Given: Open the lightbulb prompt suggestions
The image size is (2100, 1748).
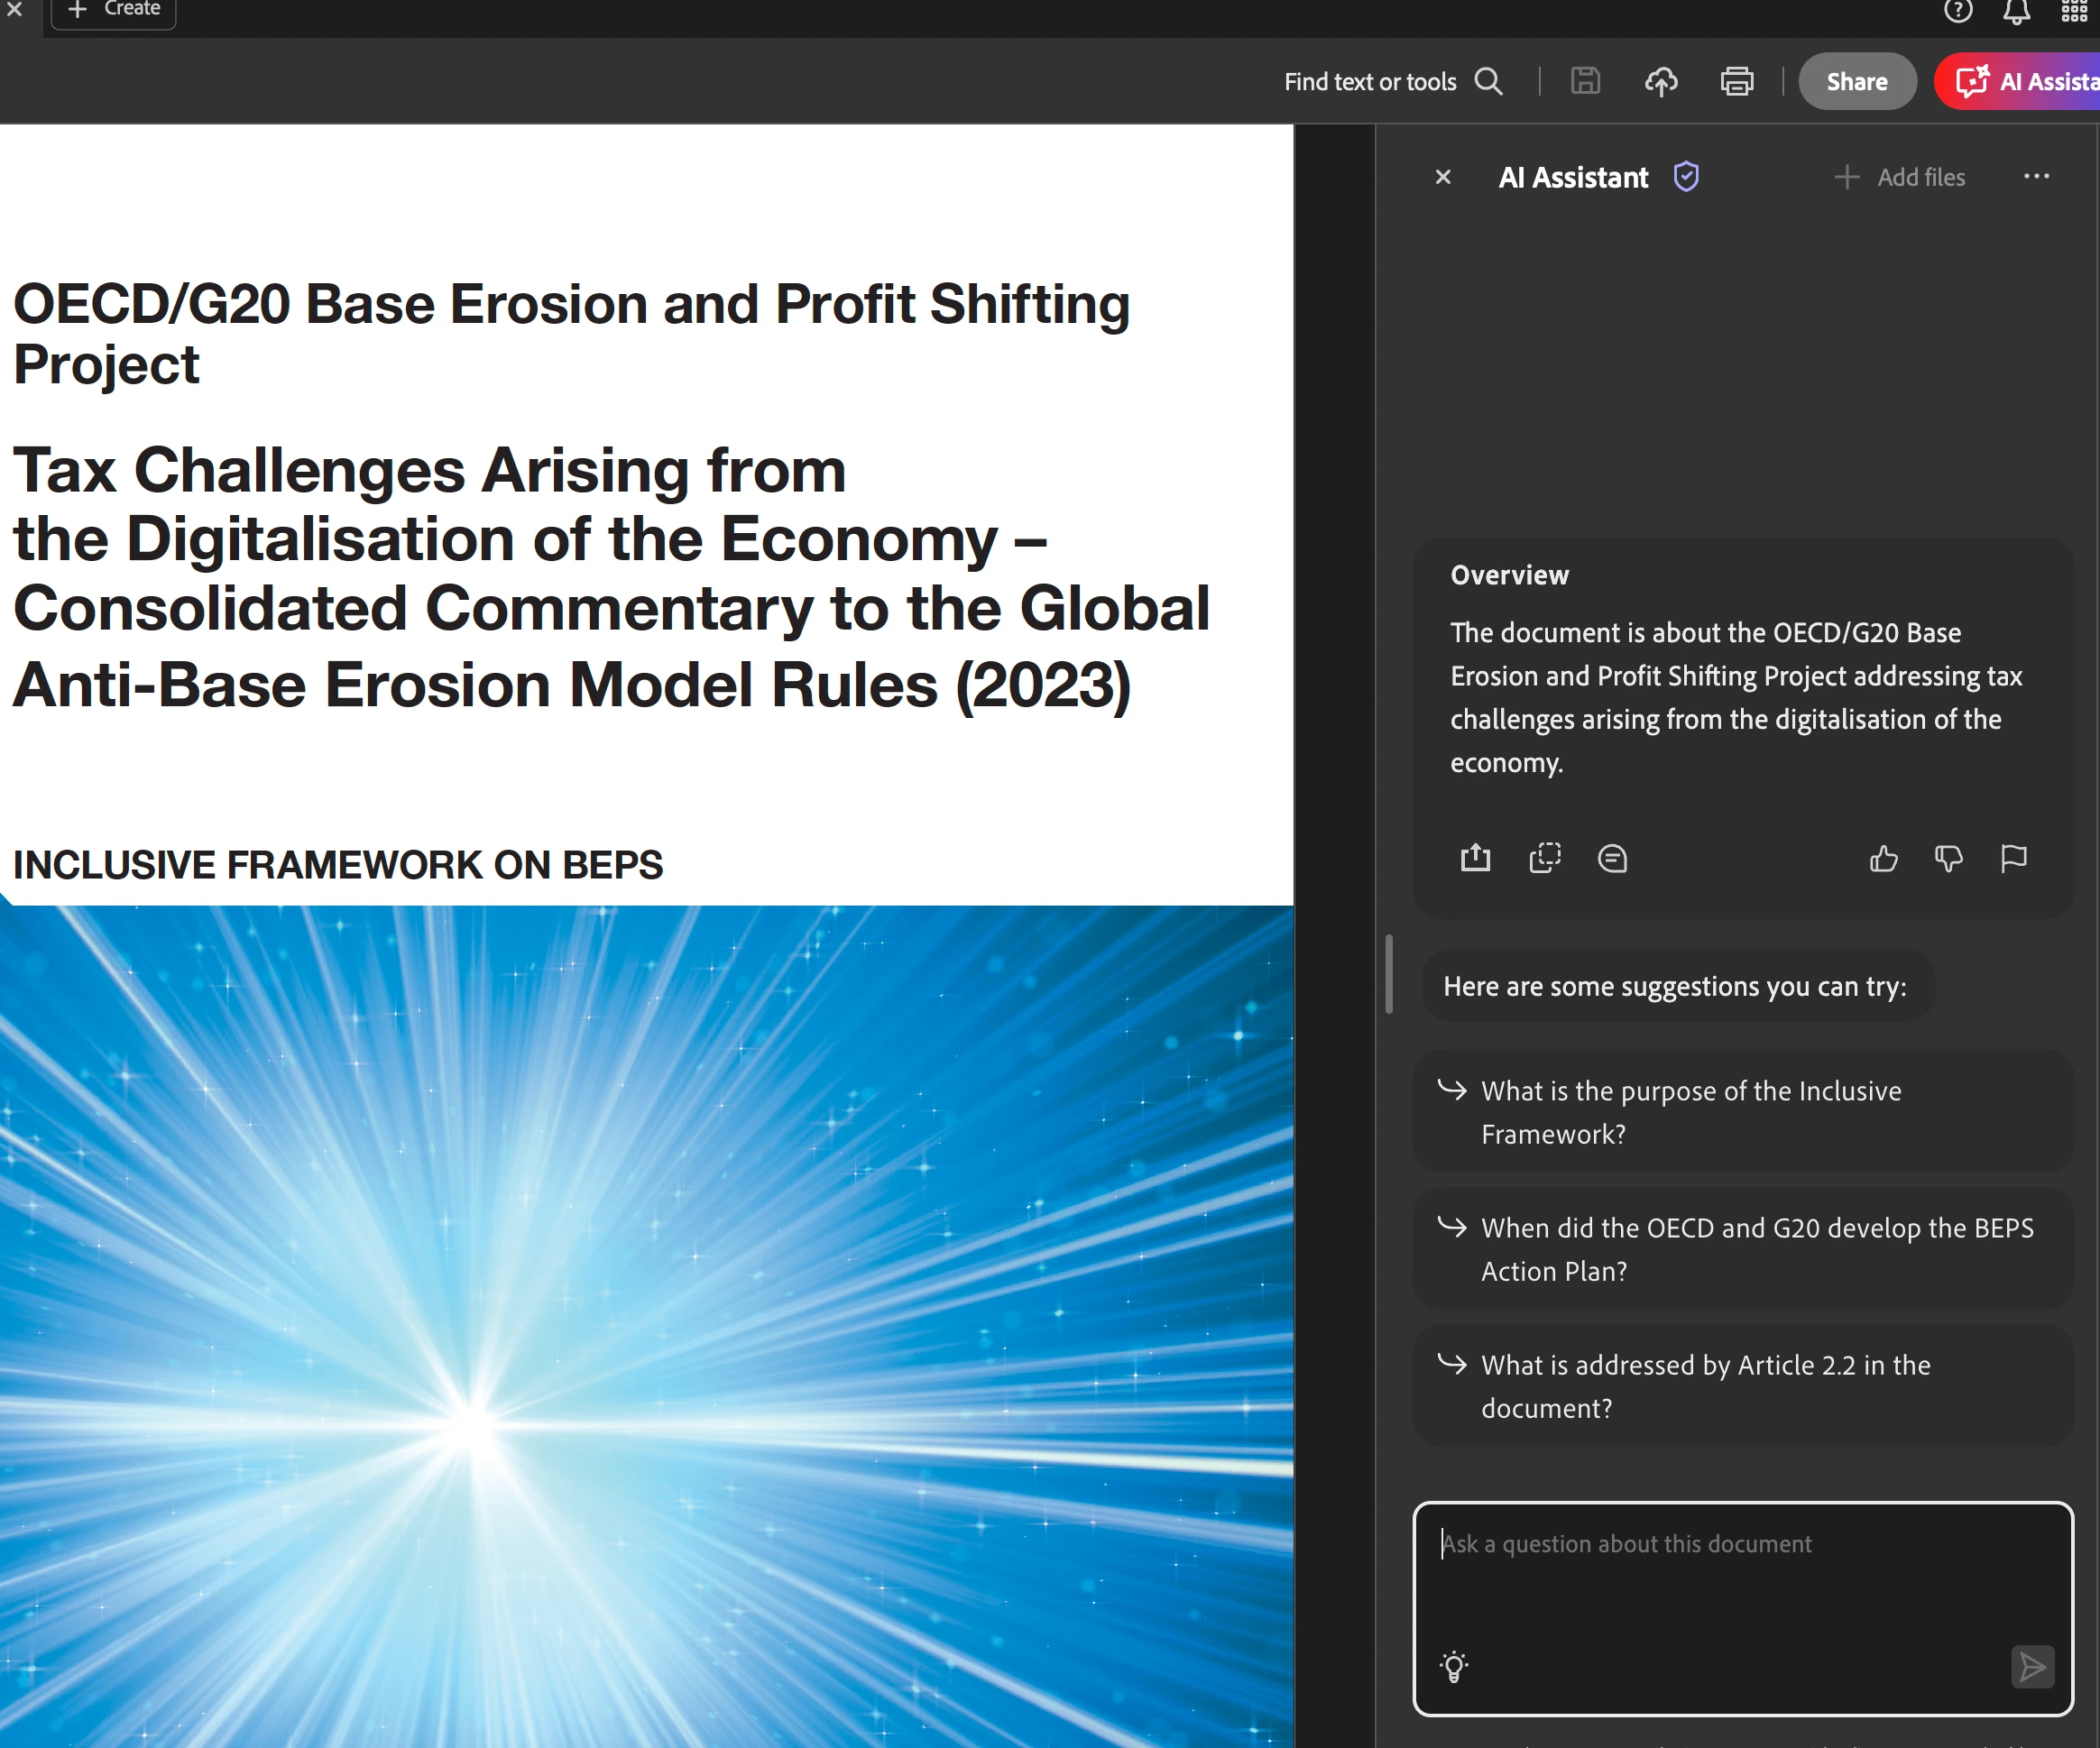Looking at the screenshot, I should point(1454,1666).
